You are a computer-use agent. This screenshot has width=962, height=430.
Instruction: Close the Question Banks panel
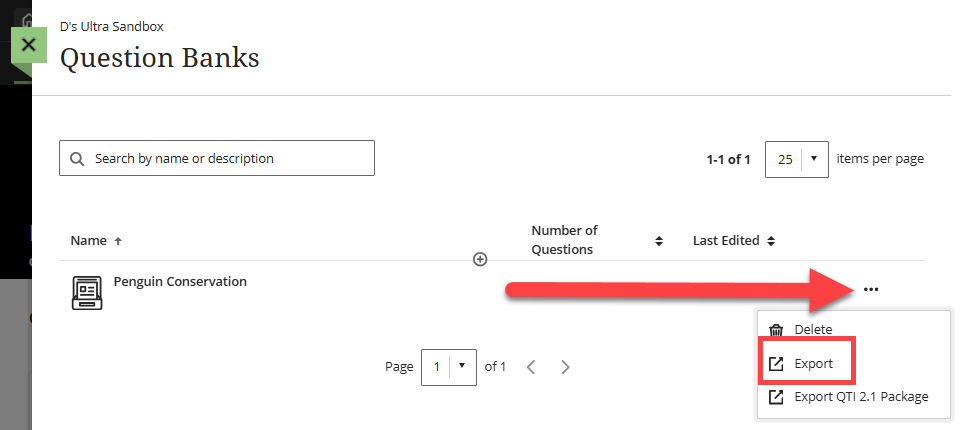(x=29, y=45)
